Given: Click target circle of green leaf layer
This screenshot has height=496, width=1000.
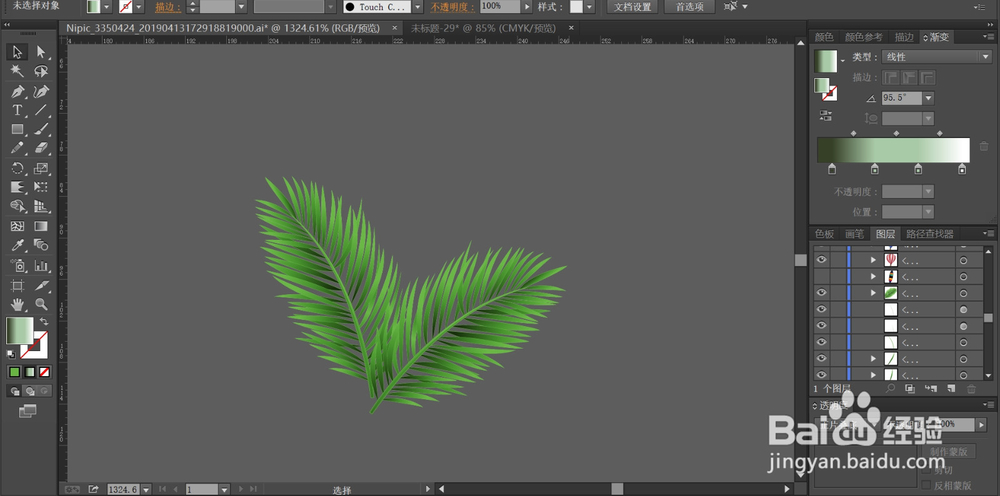Looking at the screenshot, I should click(x=963, y=293).
